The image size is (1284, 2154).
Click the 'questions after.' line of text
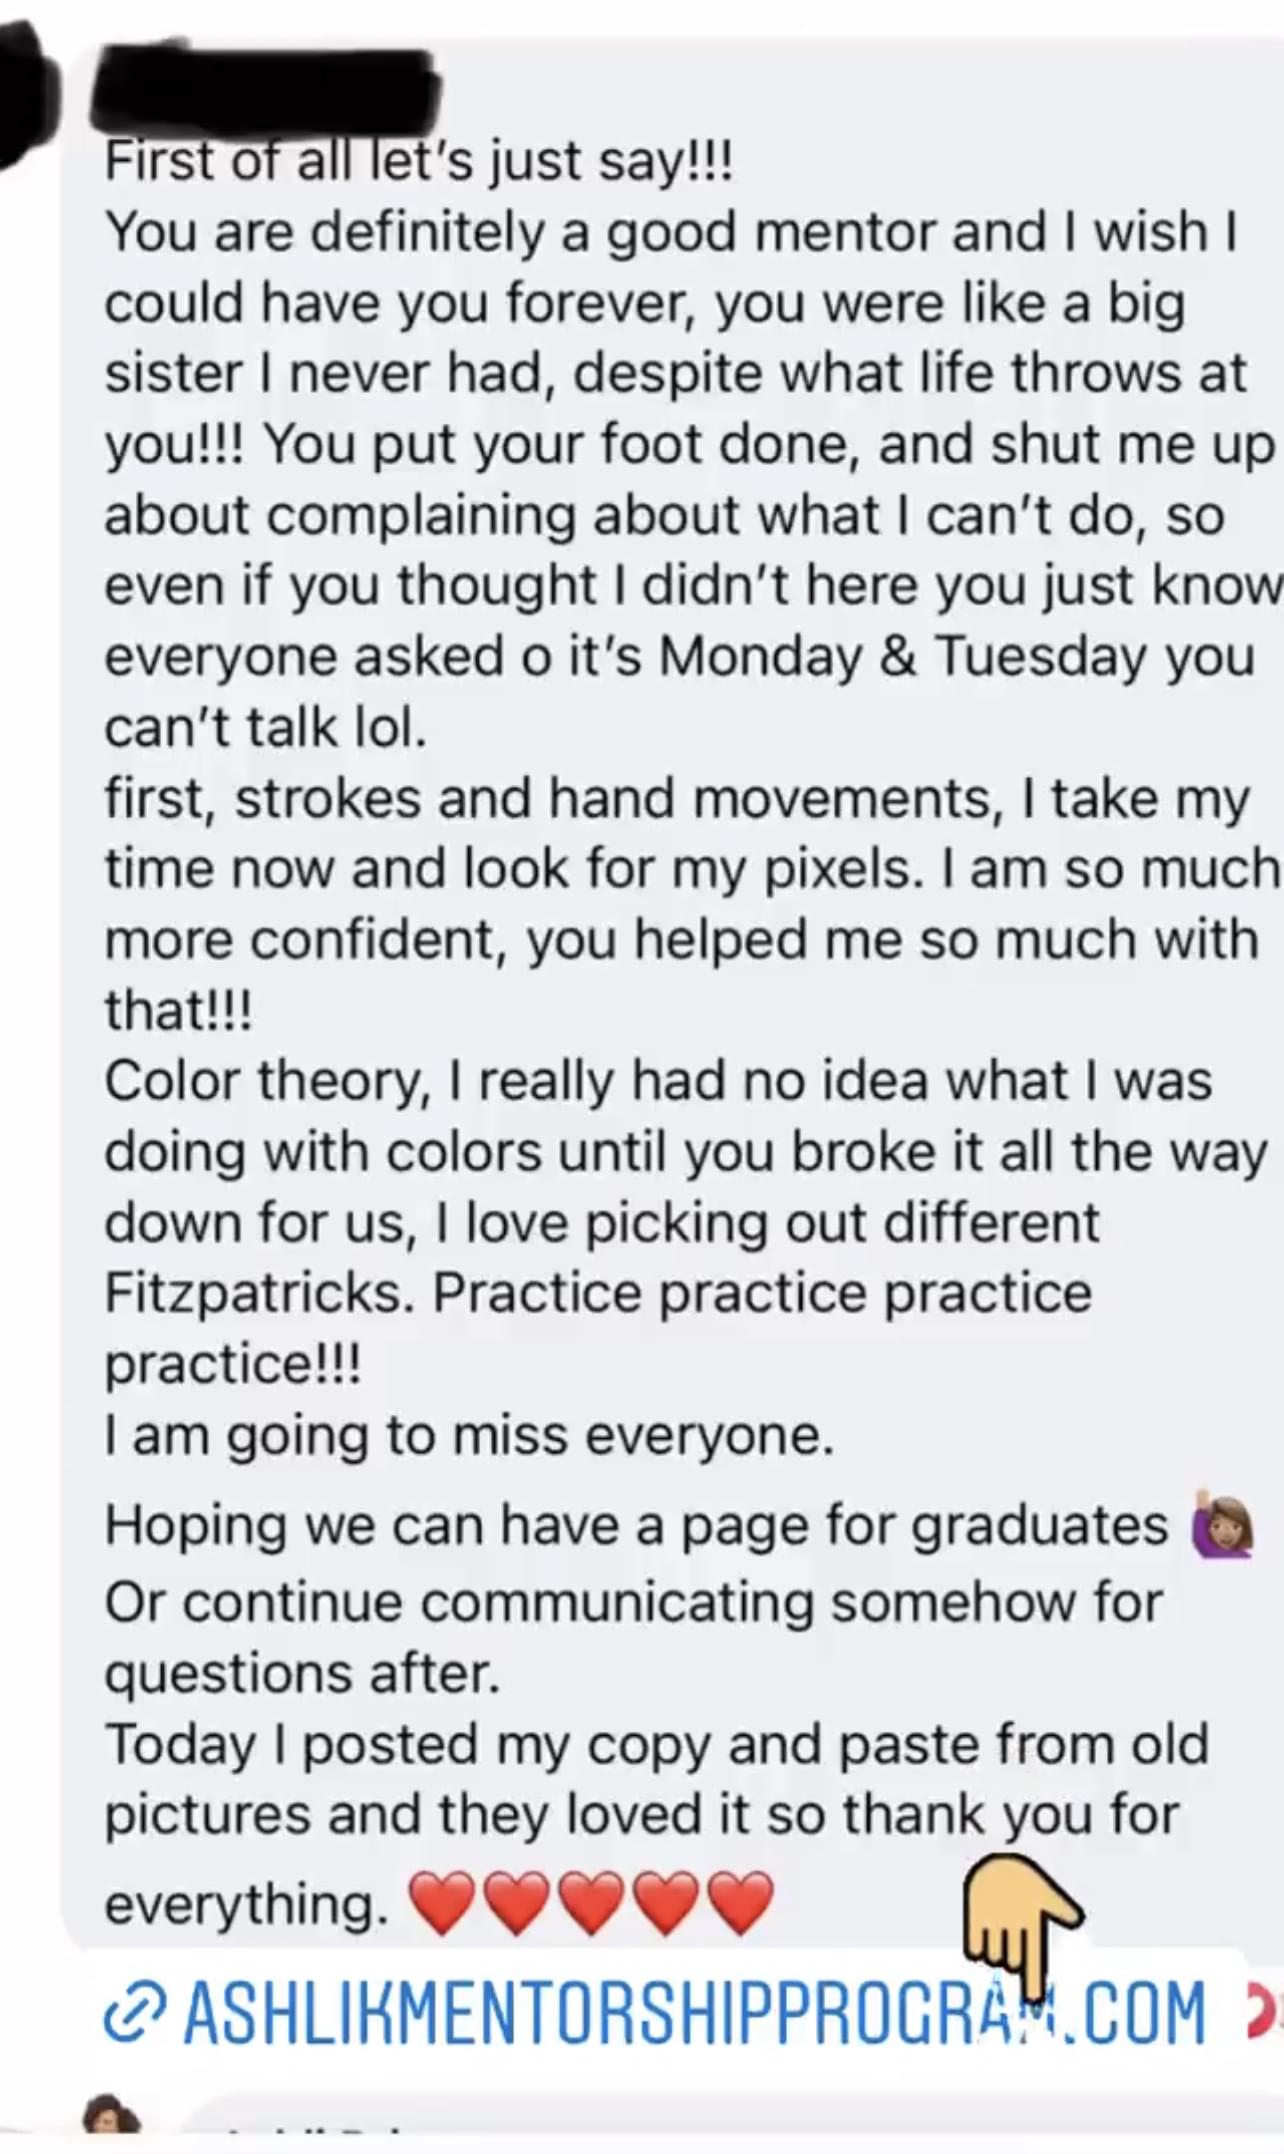(302, 1673)
